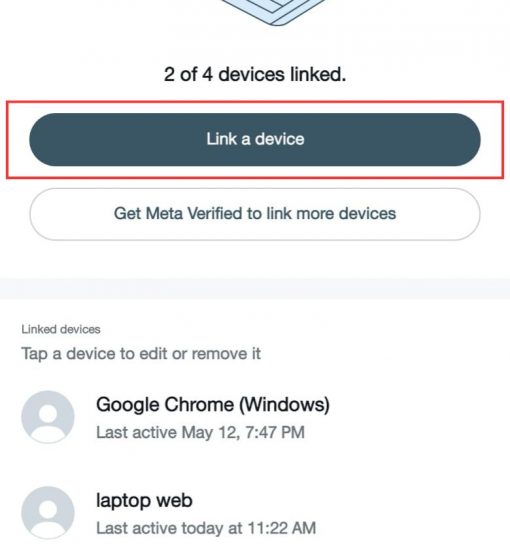The width and height of the screenshot is (510, 550).
Task: Click the laptop web device avatar icon
Action: [x=48, y=512]
